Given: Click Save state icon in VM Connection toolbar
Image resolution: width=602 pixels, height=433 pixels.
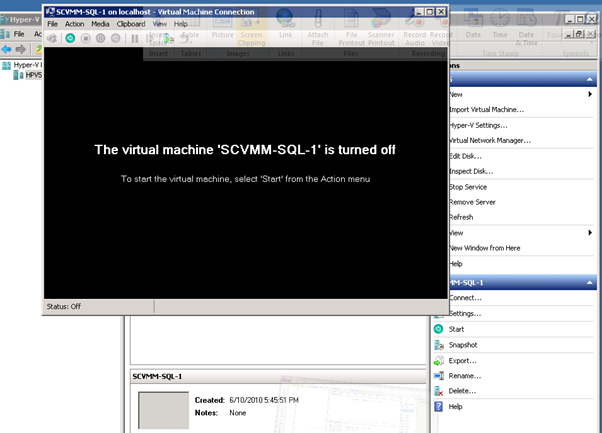Looking at the screenshot, I should (x=116, y=38).
